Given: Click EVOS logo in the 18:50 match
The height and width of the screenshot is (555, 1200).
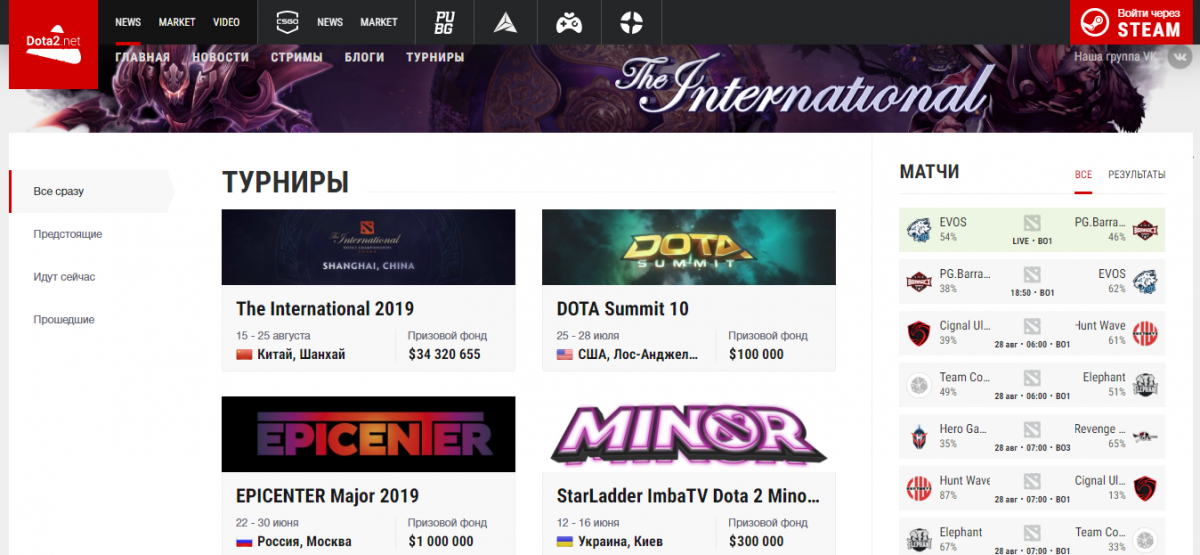Looking at the screenshot, I should (1144, 282).
